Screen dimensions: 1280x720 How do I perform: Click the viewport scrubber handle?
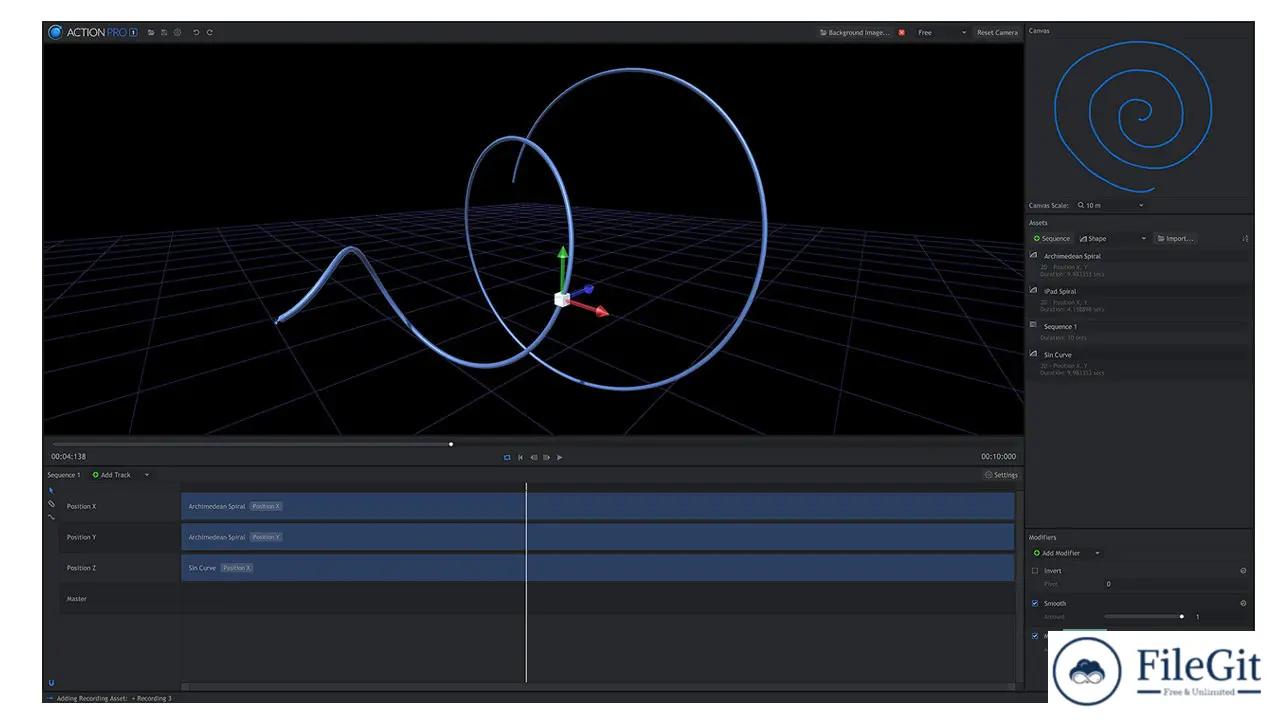tap(451, 444)
